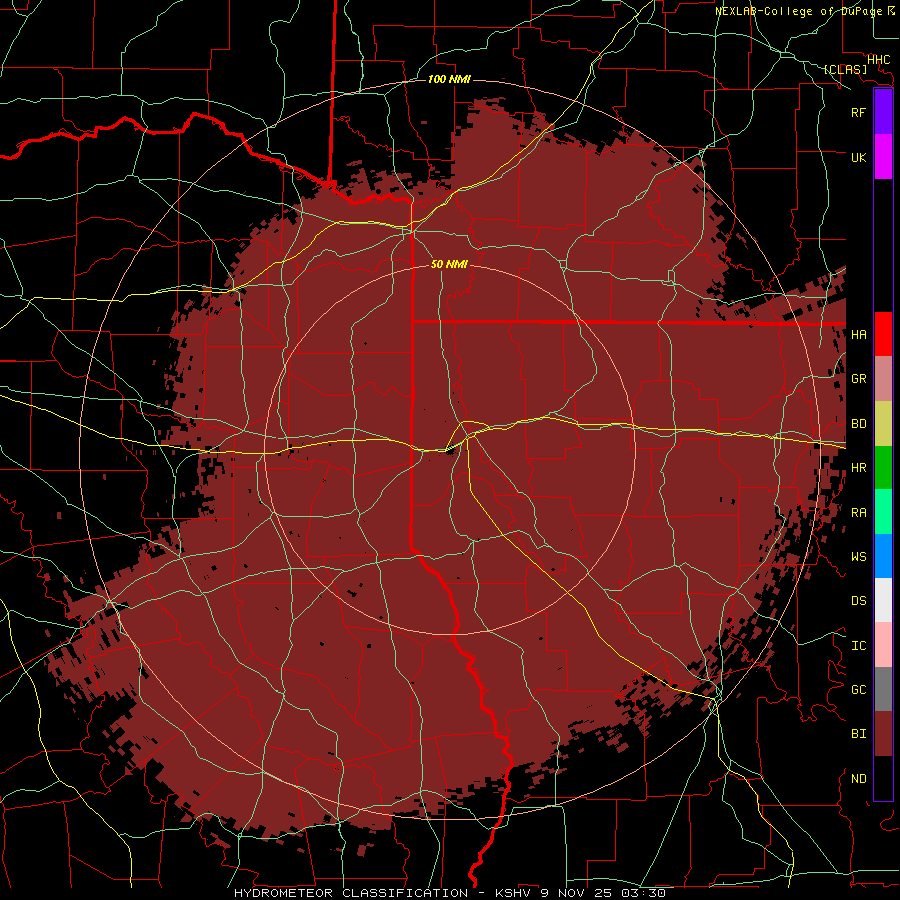Image resolution: width=900 pixels, height=900 pixels.
Task: Click the UK legend label
Action: click(859, 158)
